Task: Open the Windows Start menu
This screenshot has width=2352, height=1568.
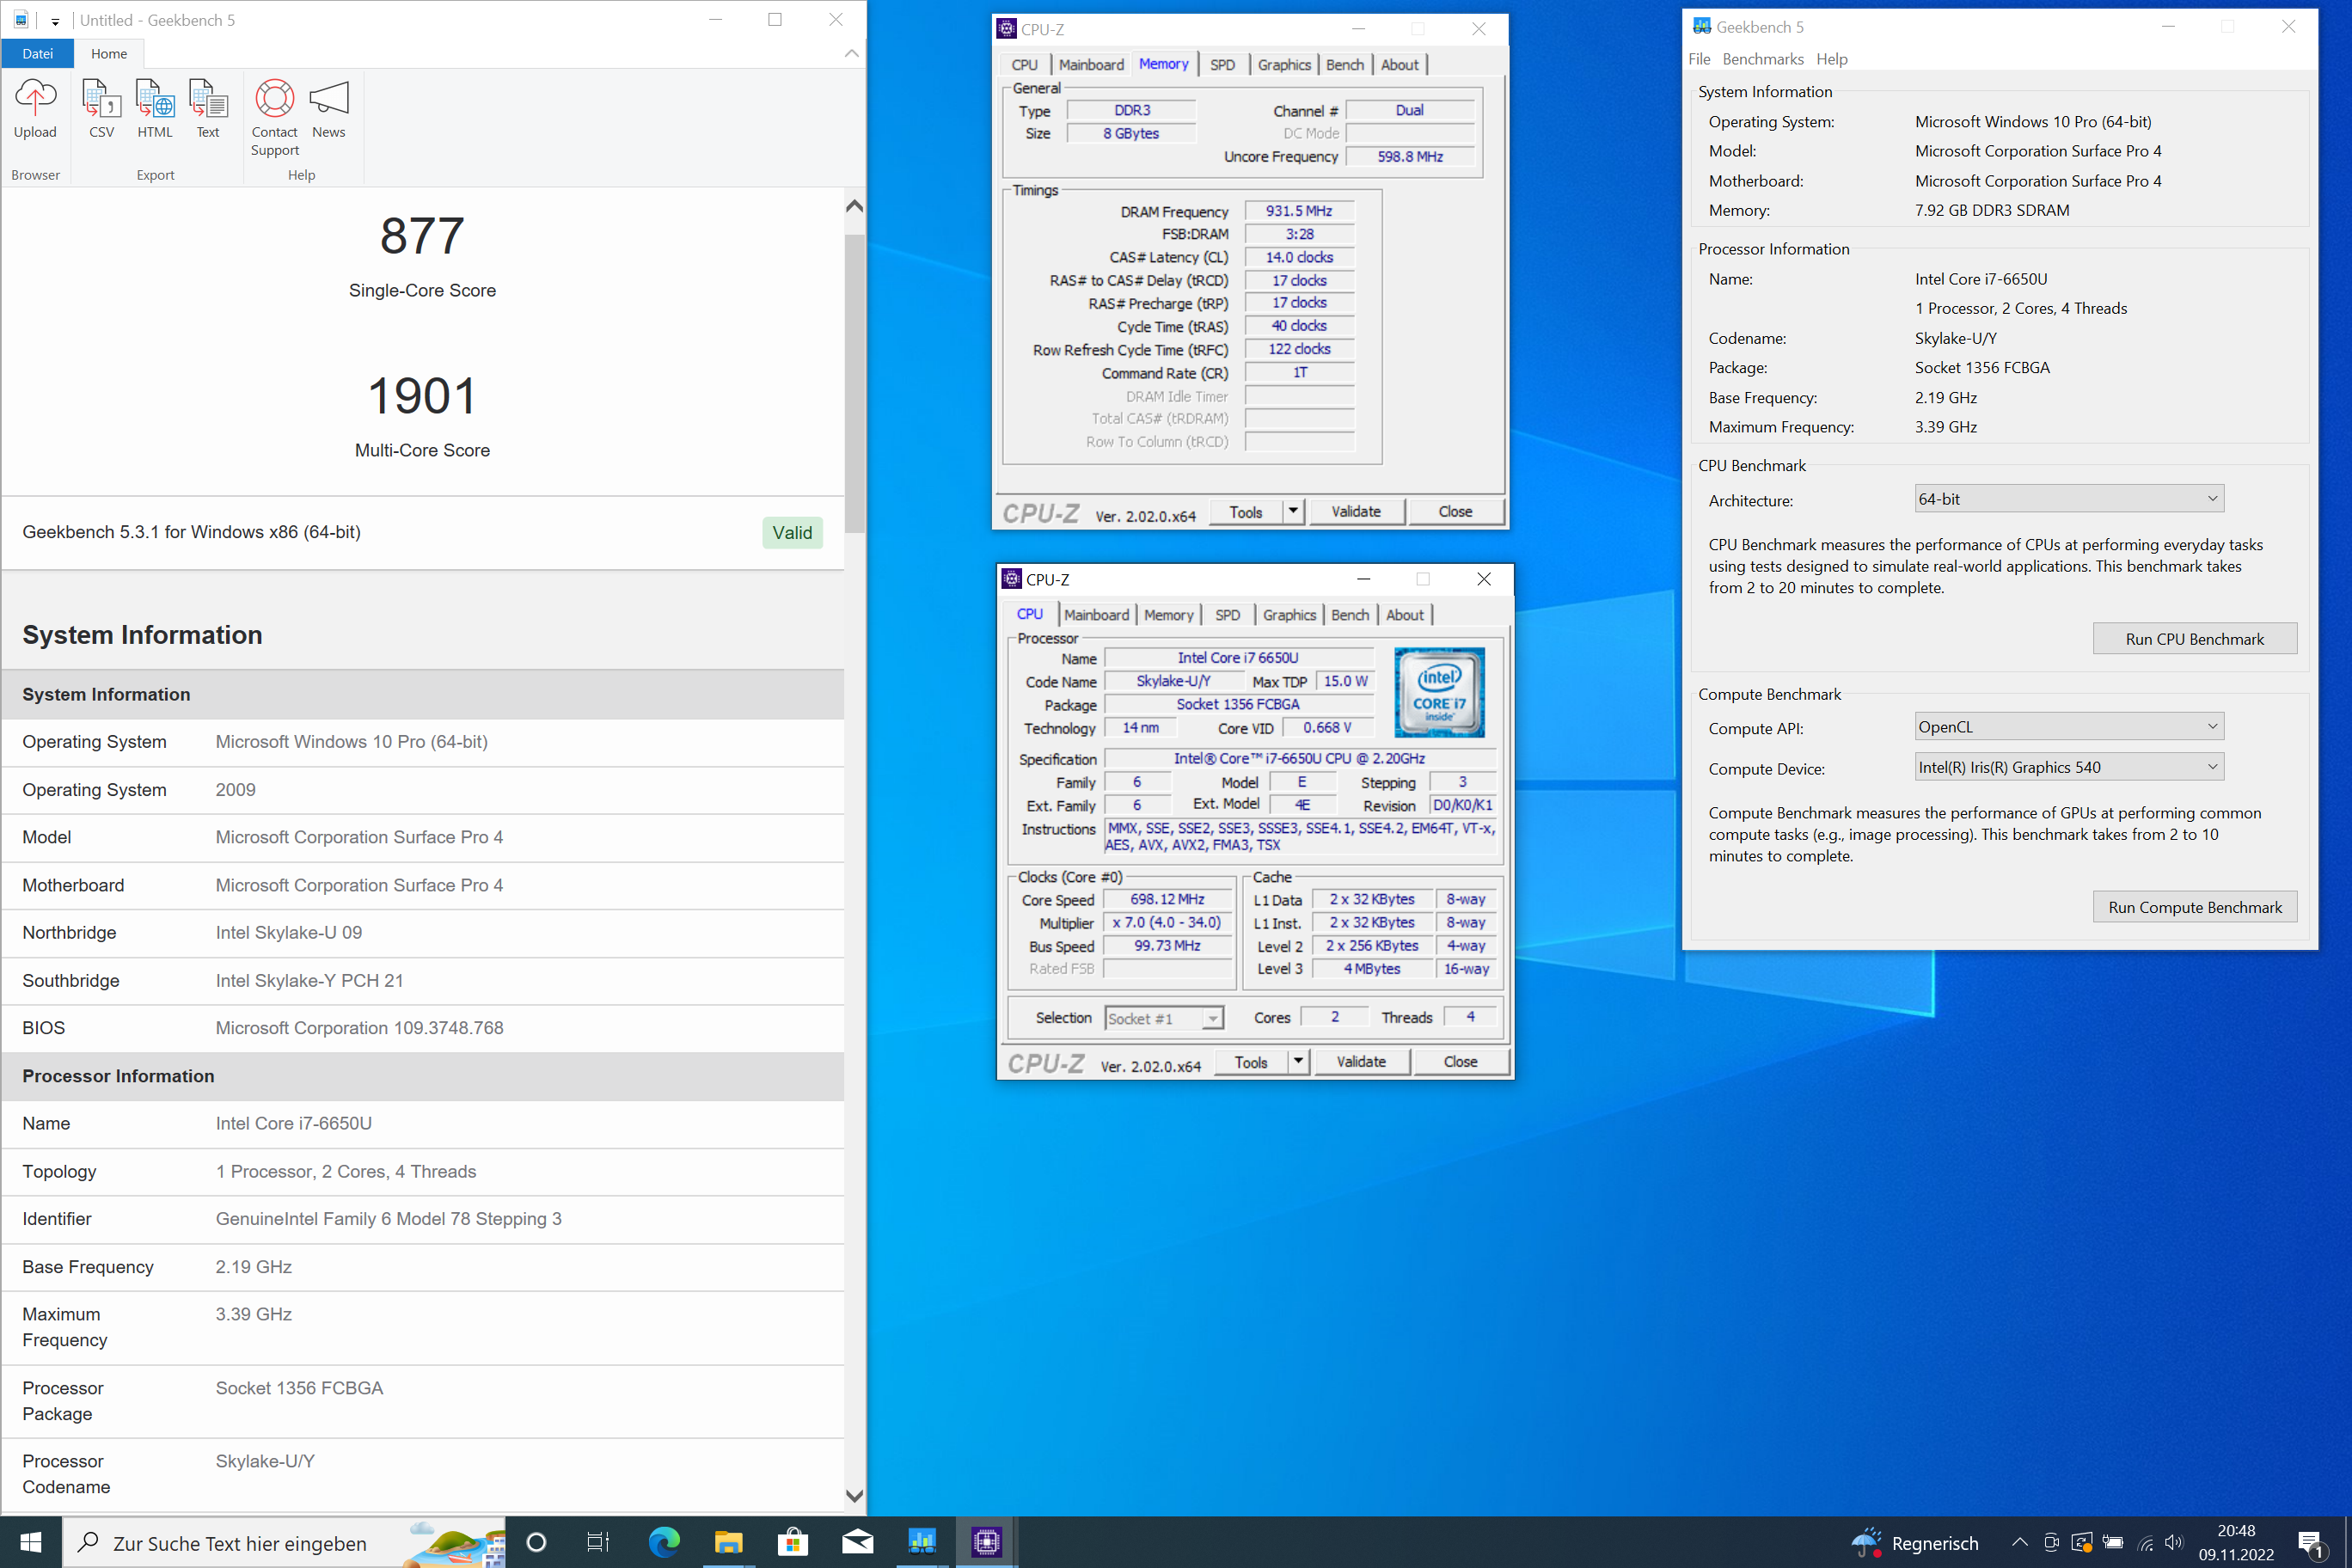Action: 31,1543
